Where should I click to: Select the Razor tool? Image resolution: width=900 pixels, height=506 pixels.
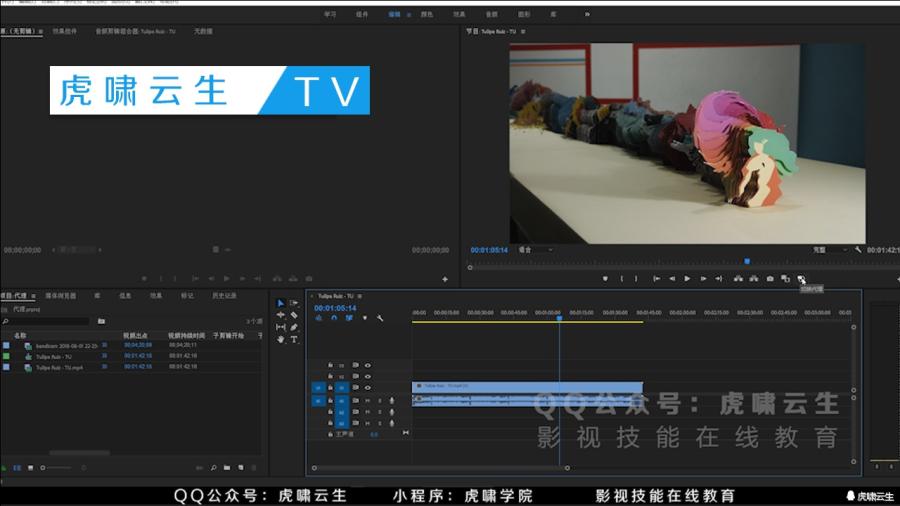tap(294, 315)
